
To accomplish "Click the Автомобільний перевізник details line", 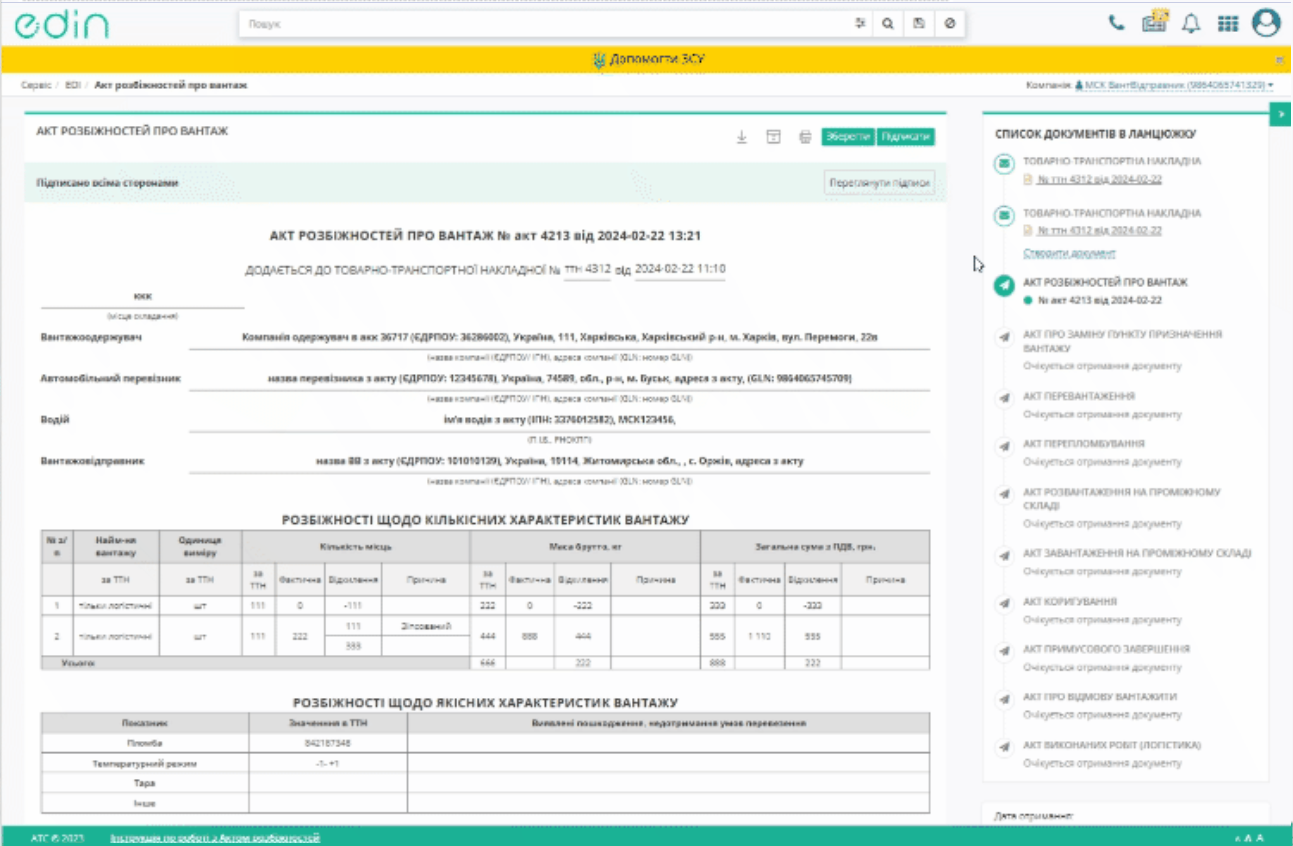I will (559, 379).
